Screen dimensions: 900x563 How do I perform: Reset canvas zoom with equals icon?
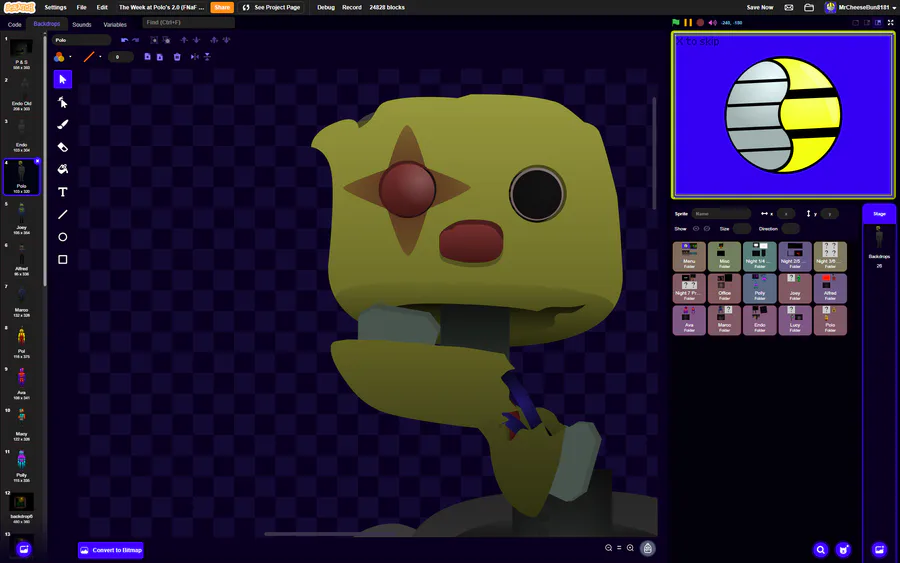coord(619,548)
